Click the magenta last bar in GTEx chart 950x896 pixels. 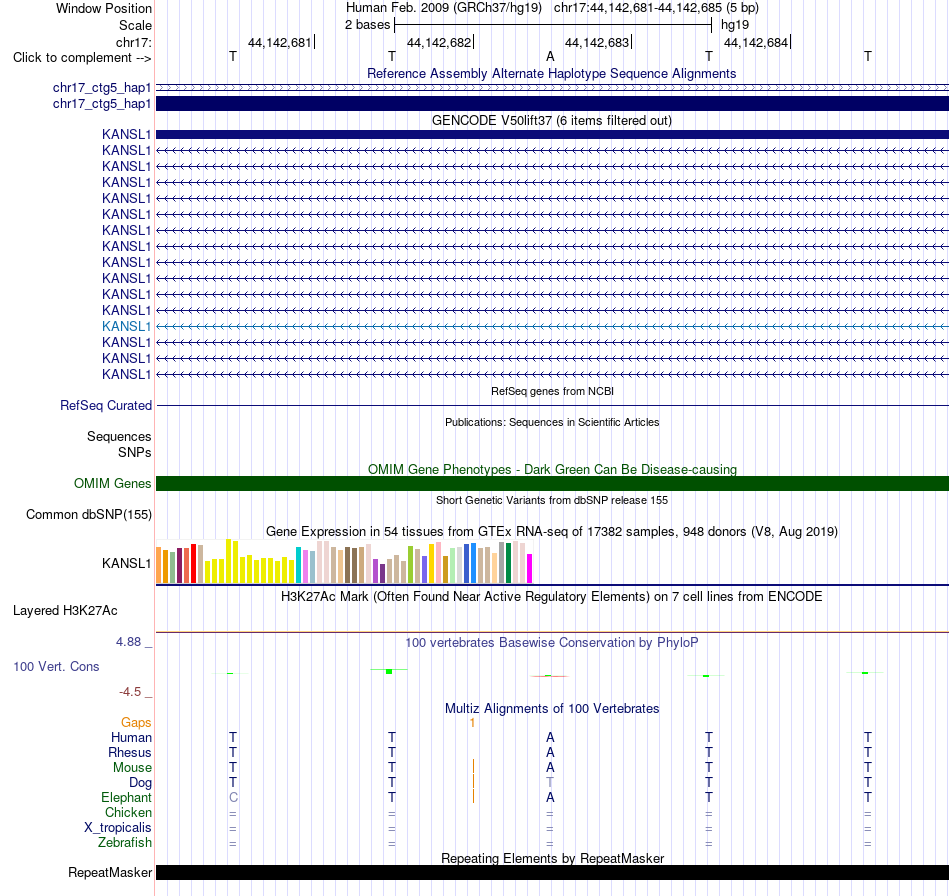(x=529, y=569)
